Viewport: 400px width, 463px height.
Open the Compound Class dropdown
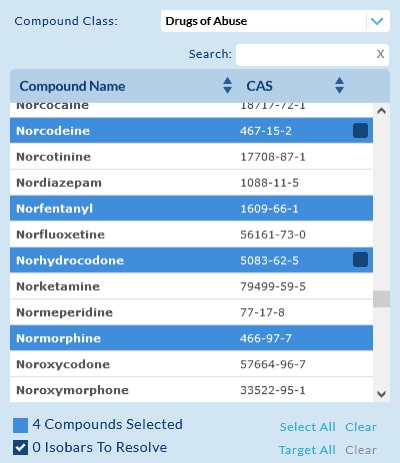point(275,21)
